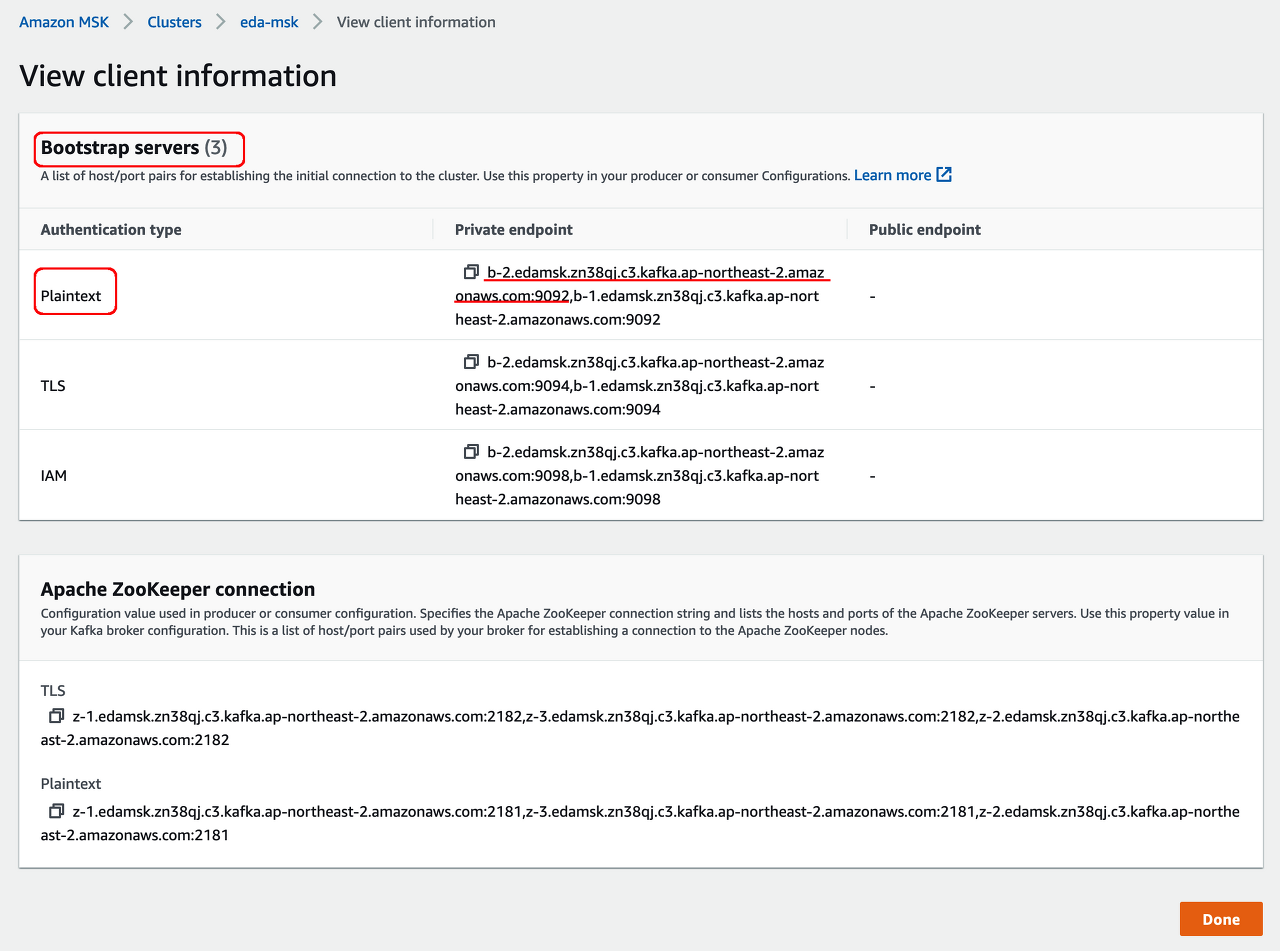Select the Private endpoint column header
The width and height of the screenshot is (1280, 951).
pos(514,229)
